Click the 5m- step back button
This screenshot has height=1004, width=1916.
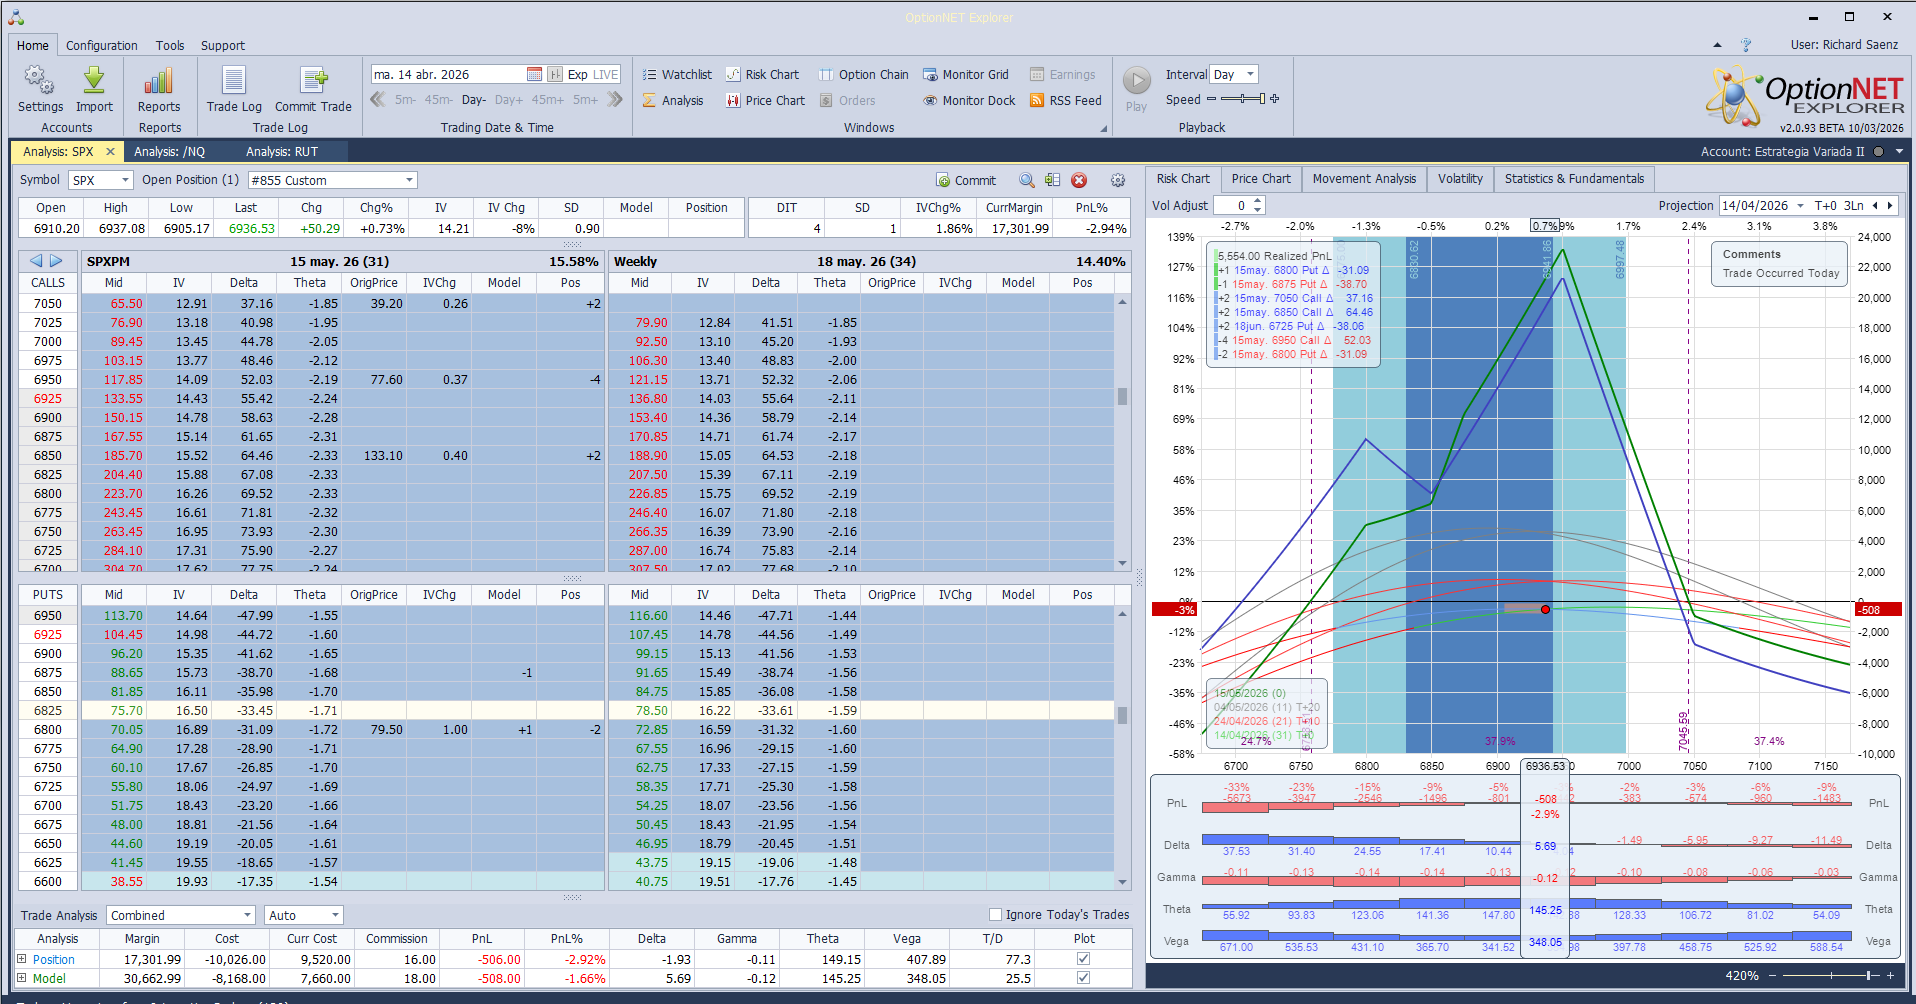coord(405,99)
